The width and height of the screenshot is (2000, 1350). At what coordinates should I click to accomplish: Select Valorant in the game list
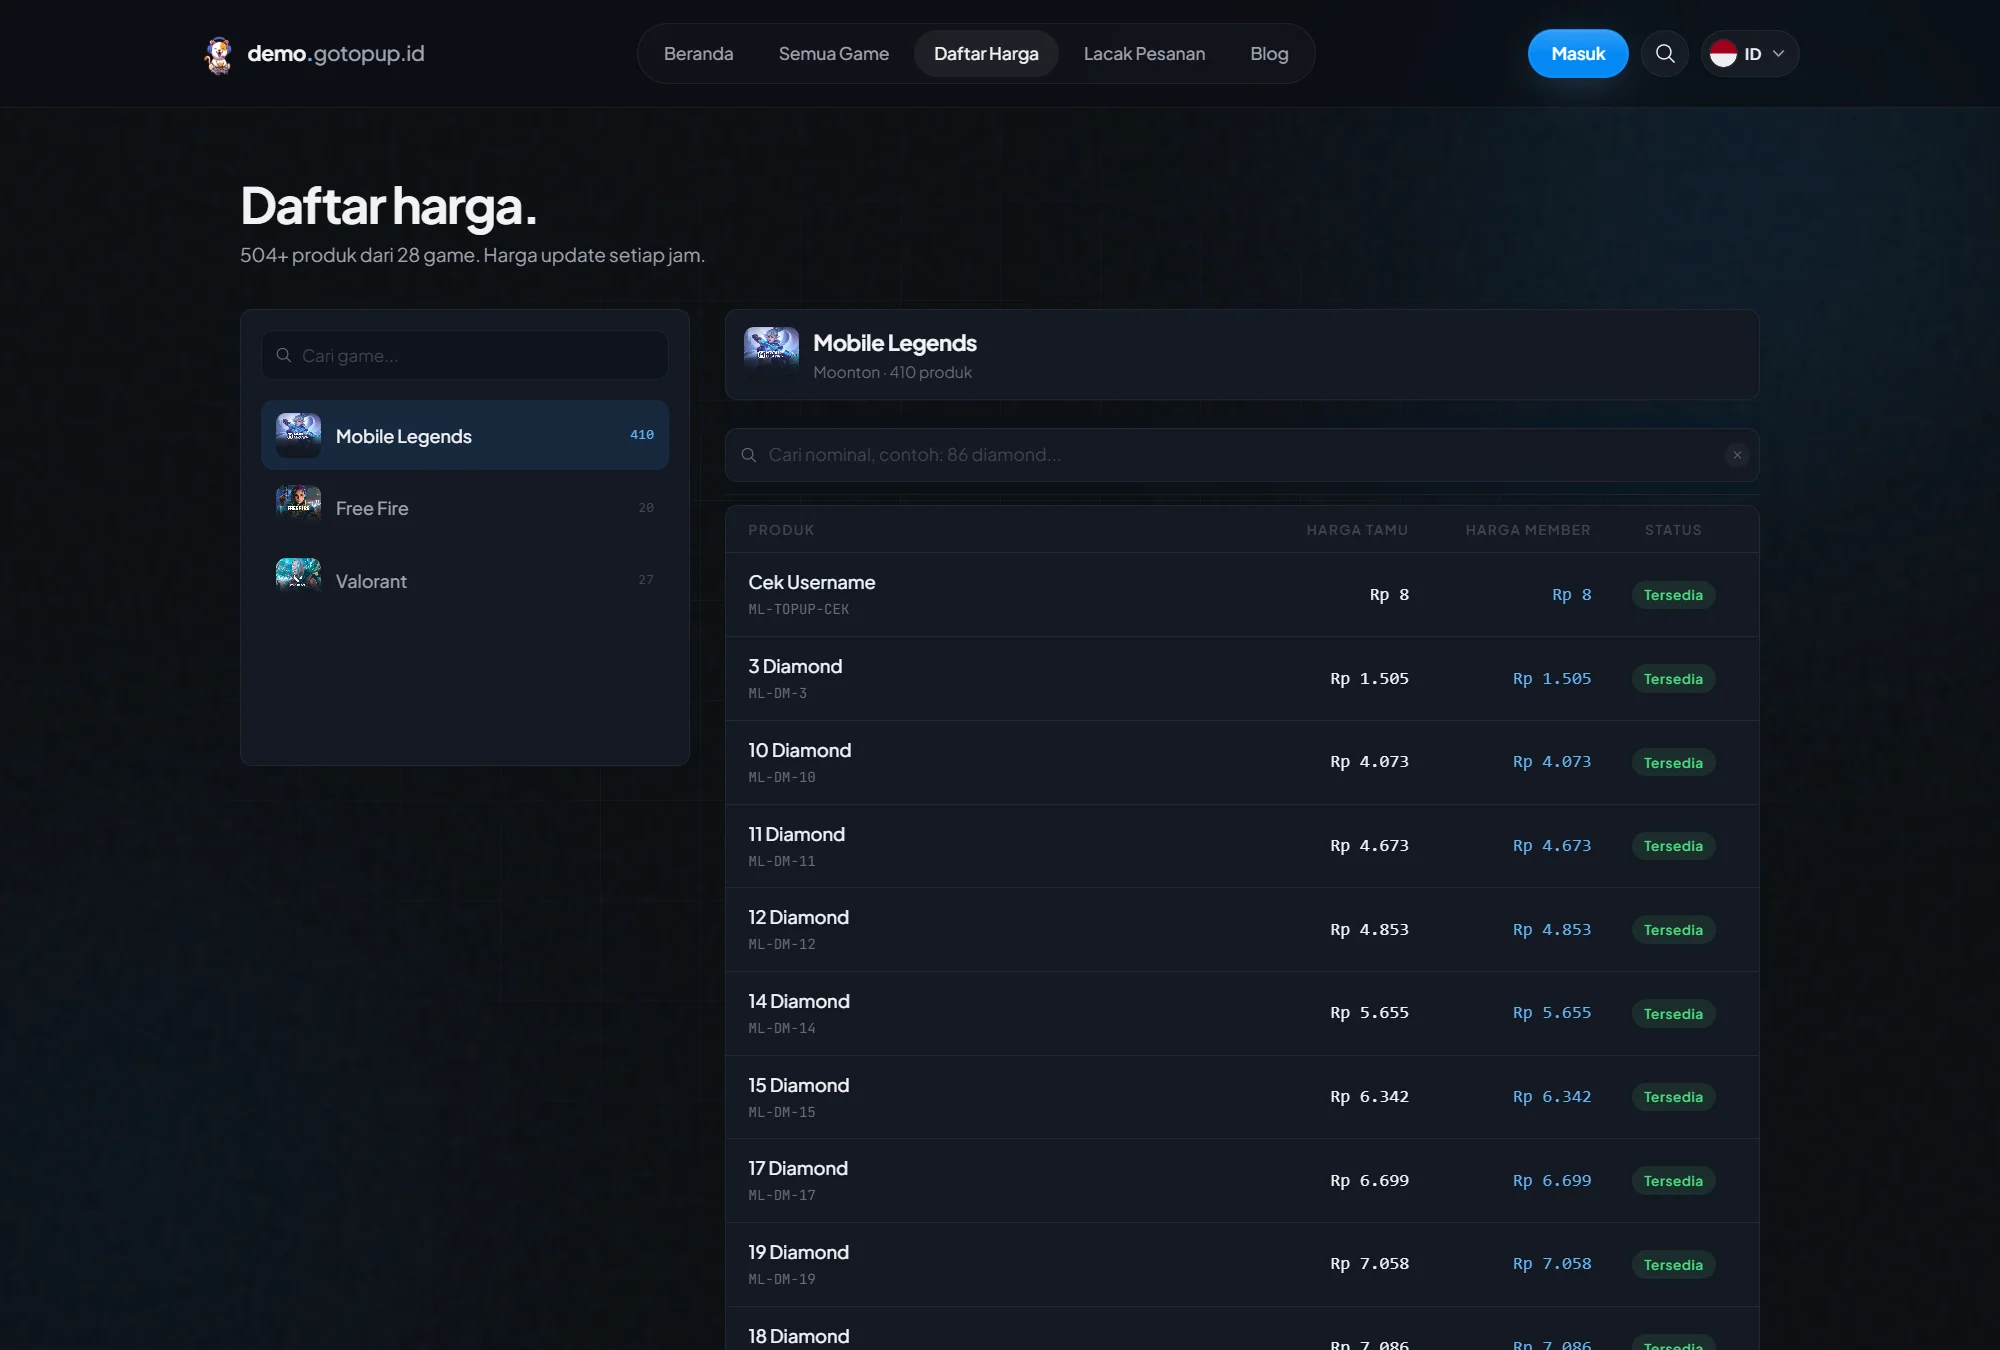[x=465, y=580]
